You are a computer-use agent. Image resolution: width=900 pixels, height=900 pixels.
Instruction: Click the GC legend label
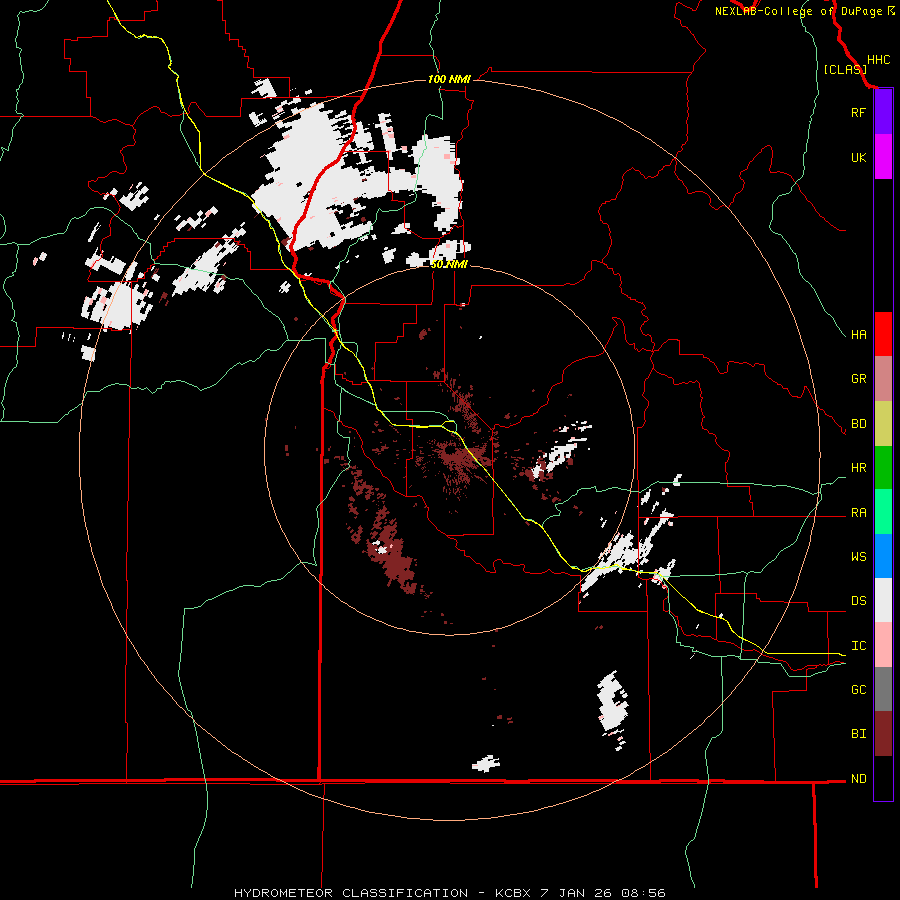[858, 690]
